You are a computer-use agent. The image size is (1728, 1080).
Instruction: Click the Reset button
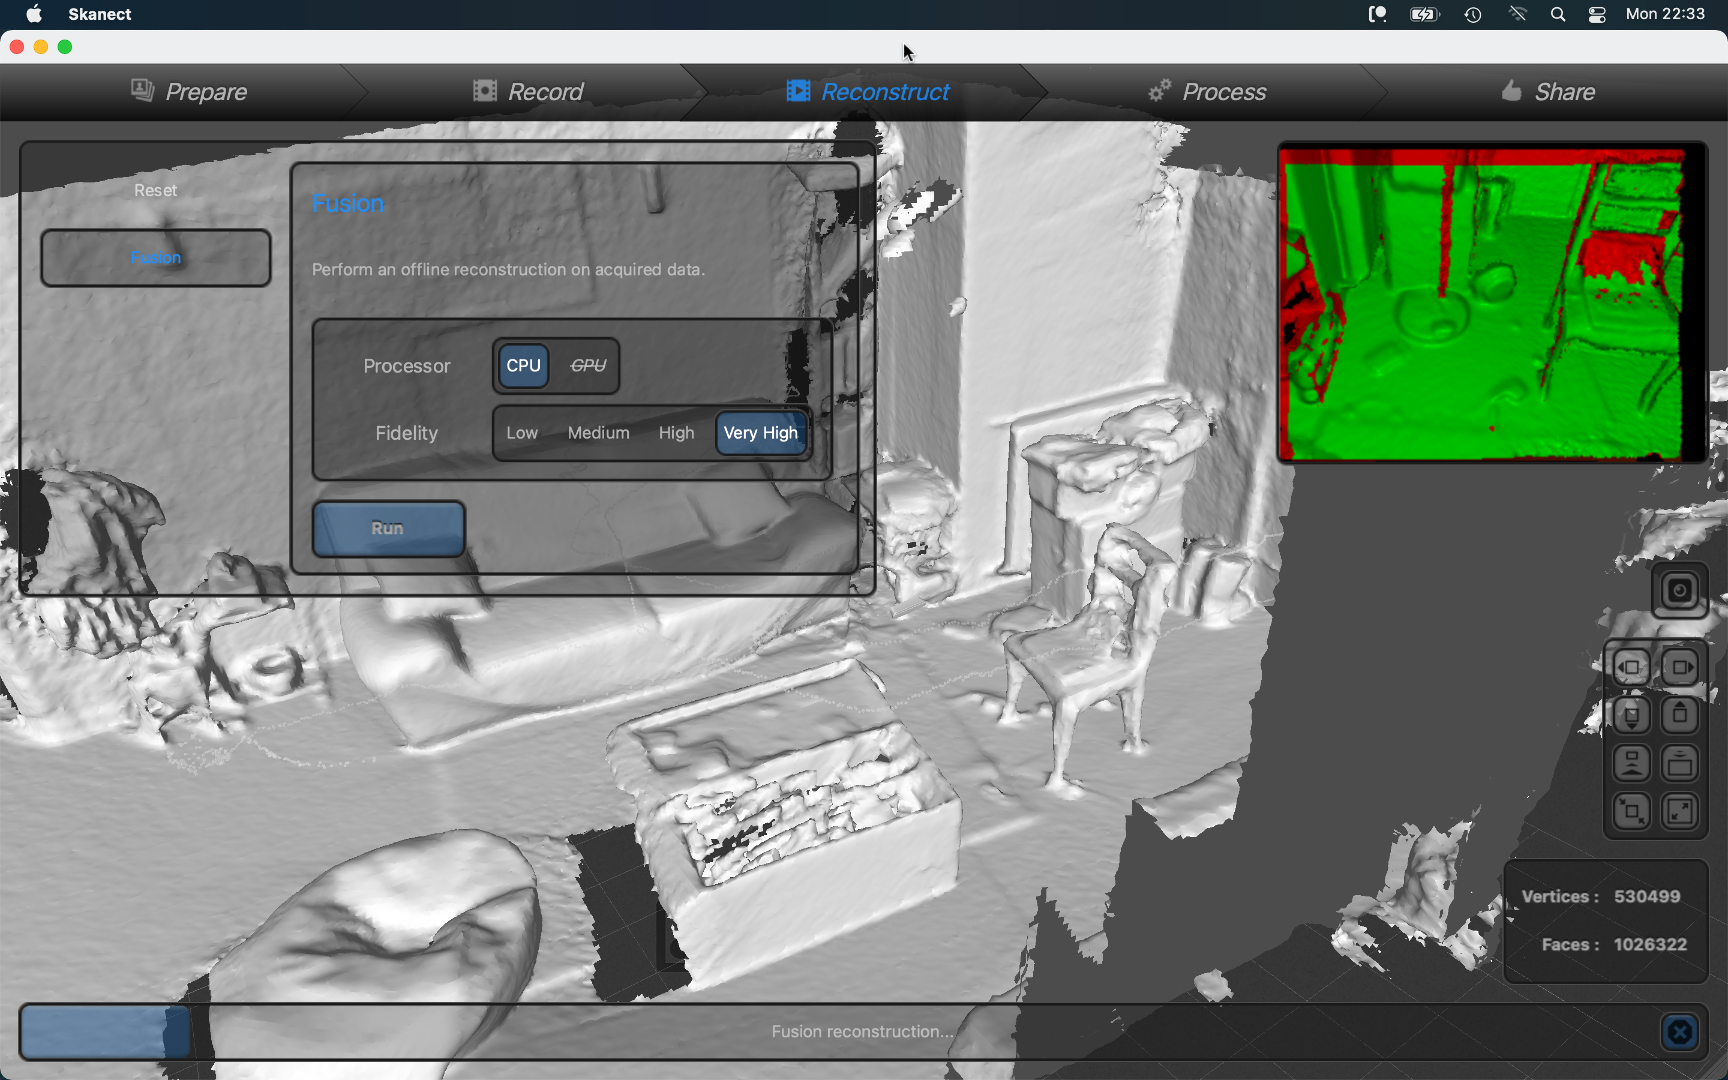pos(155,190)
